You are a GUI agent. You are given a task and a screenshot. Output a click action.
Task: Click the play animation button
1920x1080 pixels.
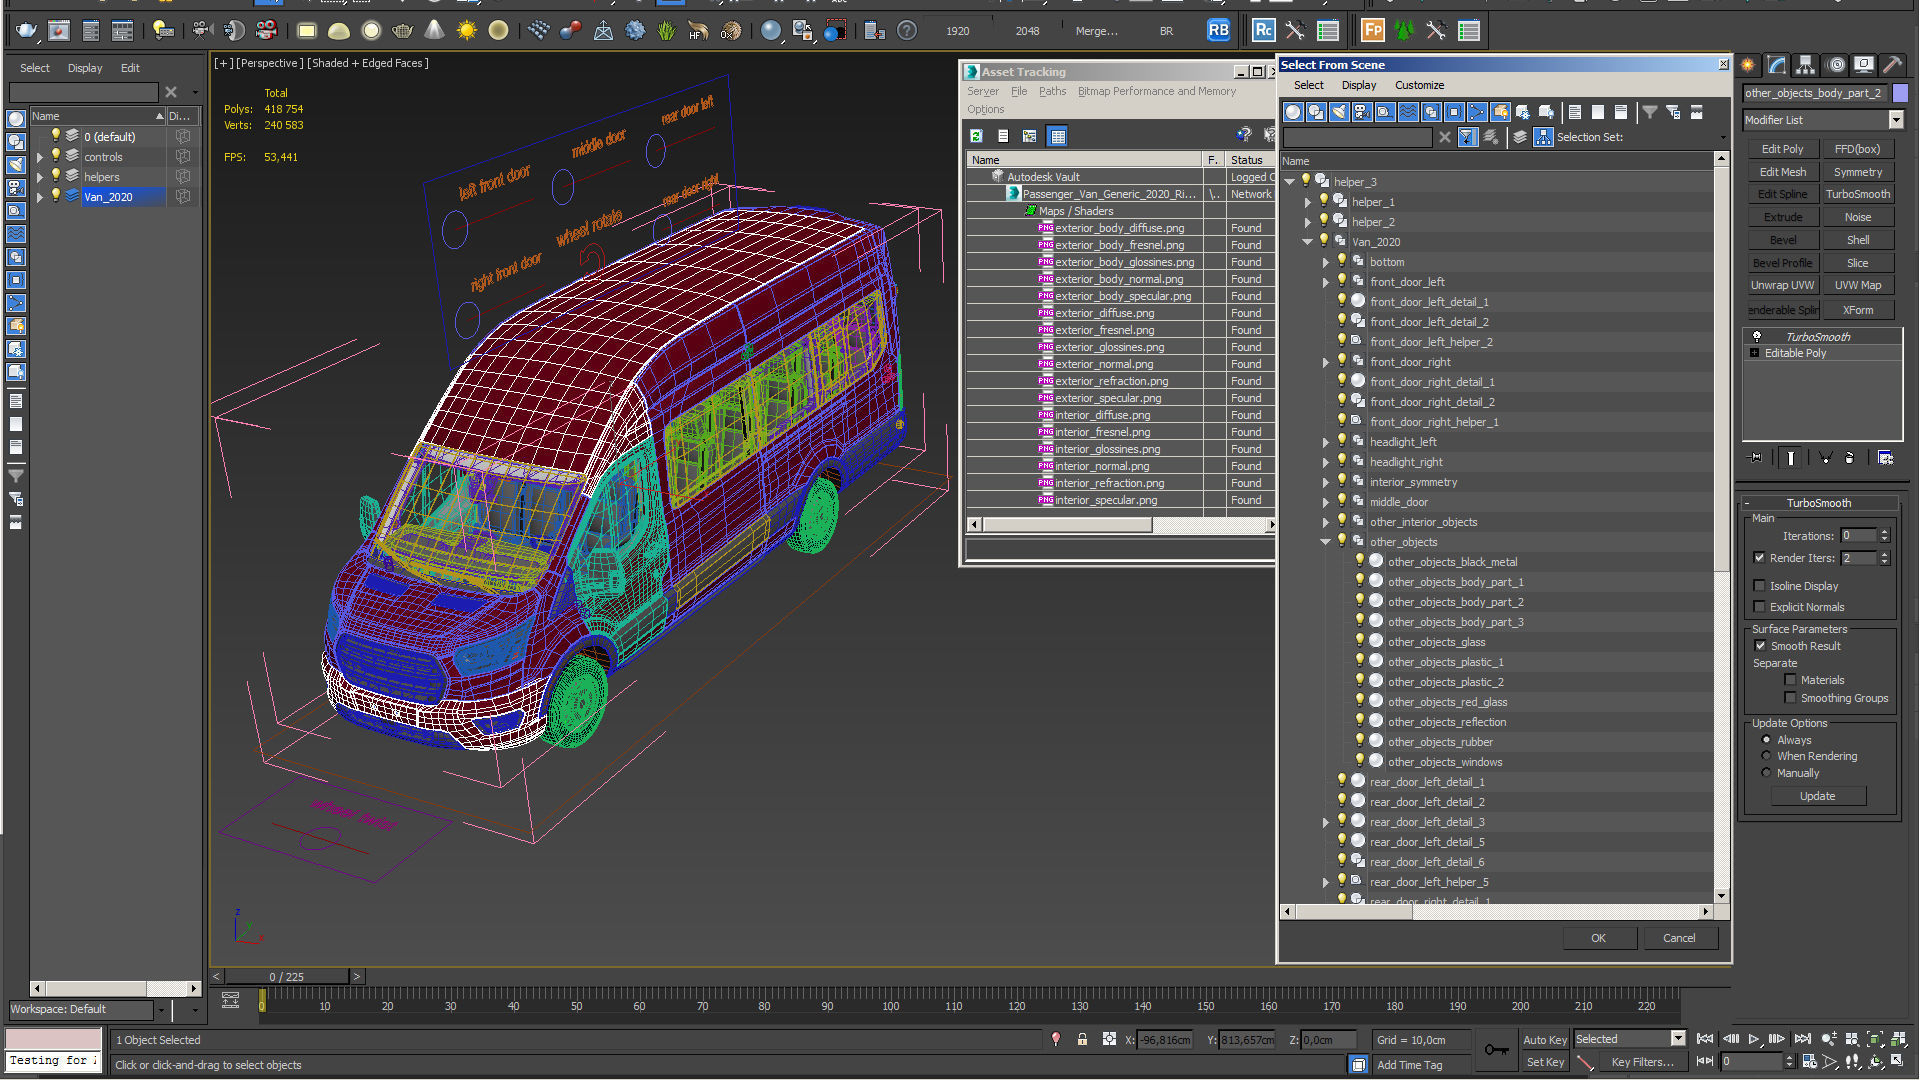tap(1754, 1039)
